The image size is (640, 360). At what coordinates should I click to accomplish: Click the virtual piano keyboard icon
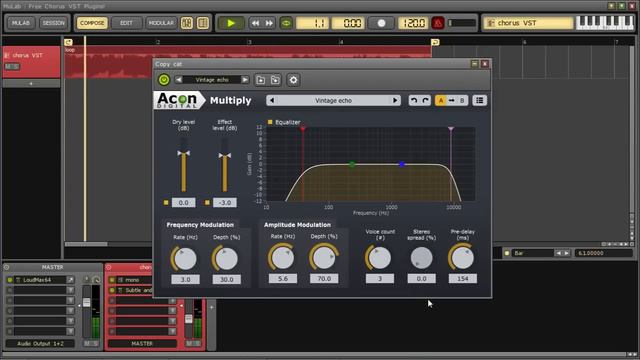[605, 23]
